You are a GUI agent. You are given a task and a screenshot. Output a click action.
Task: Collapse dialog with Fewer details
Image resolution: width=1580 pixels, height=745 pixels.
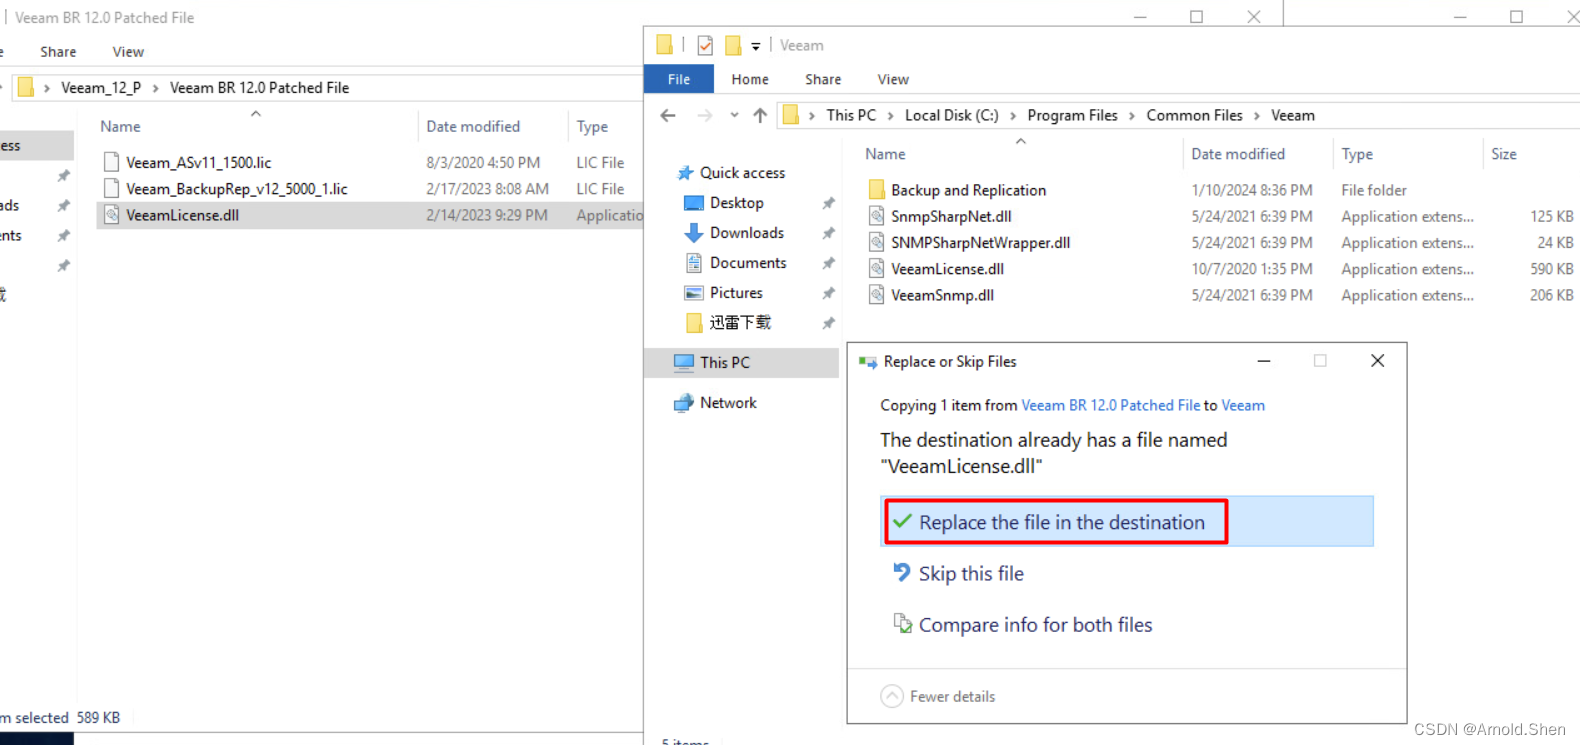point(938,696)
